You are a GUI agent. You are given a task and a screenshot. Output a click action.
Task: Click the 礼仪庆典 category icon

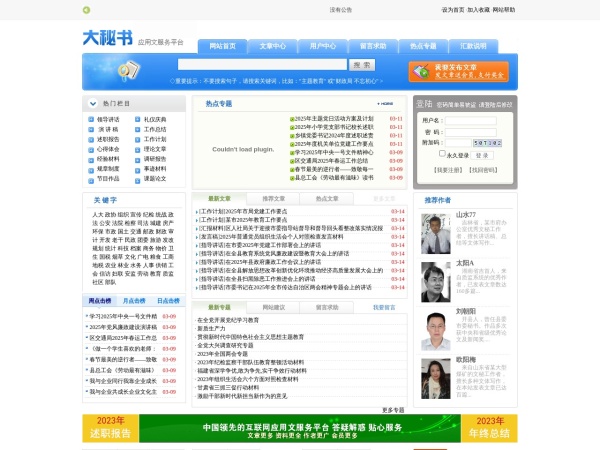pos(139,119)
